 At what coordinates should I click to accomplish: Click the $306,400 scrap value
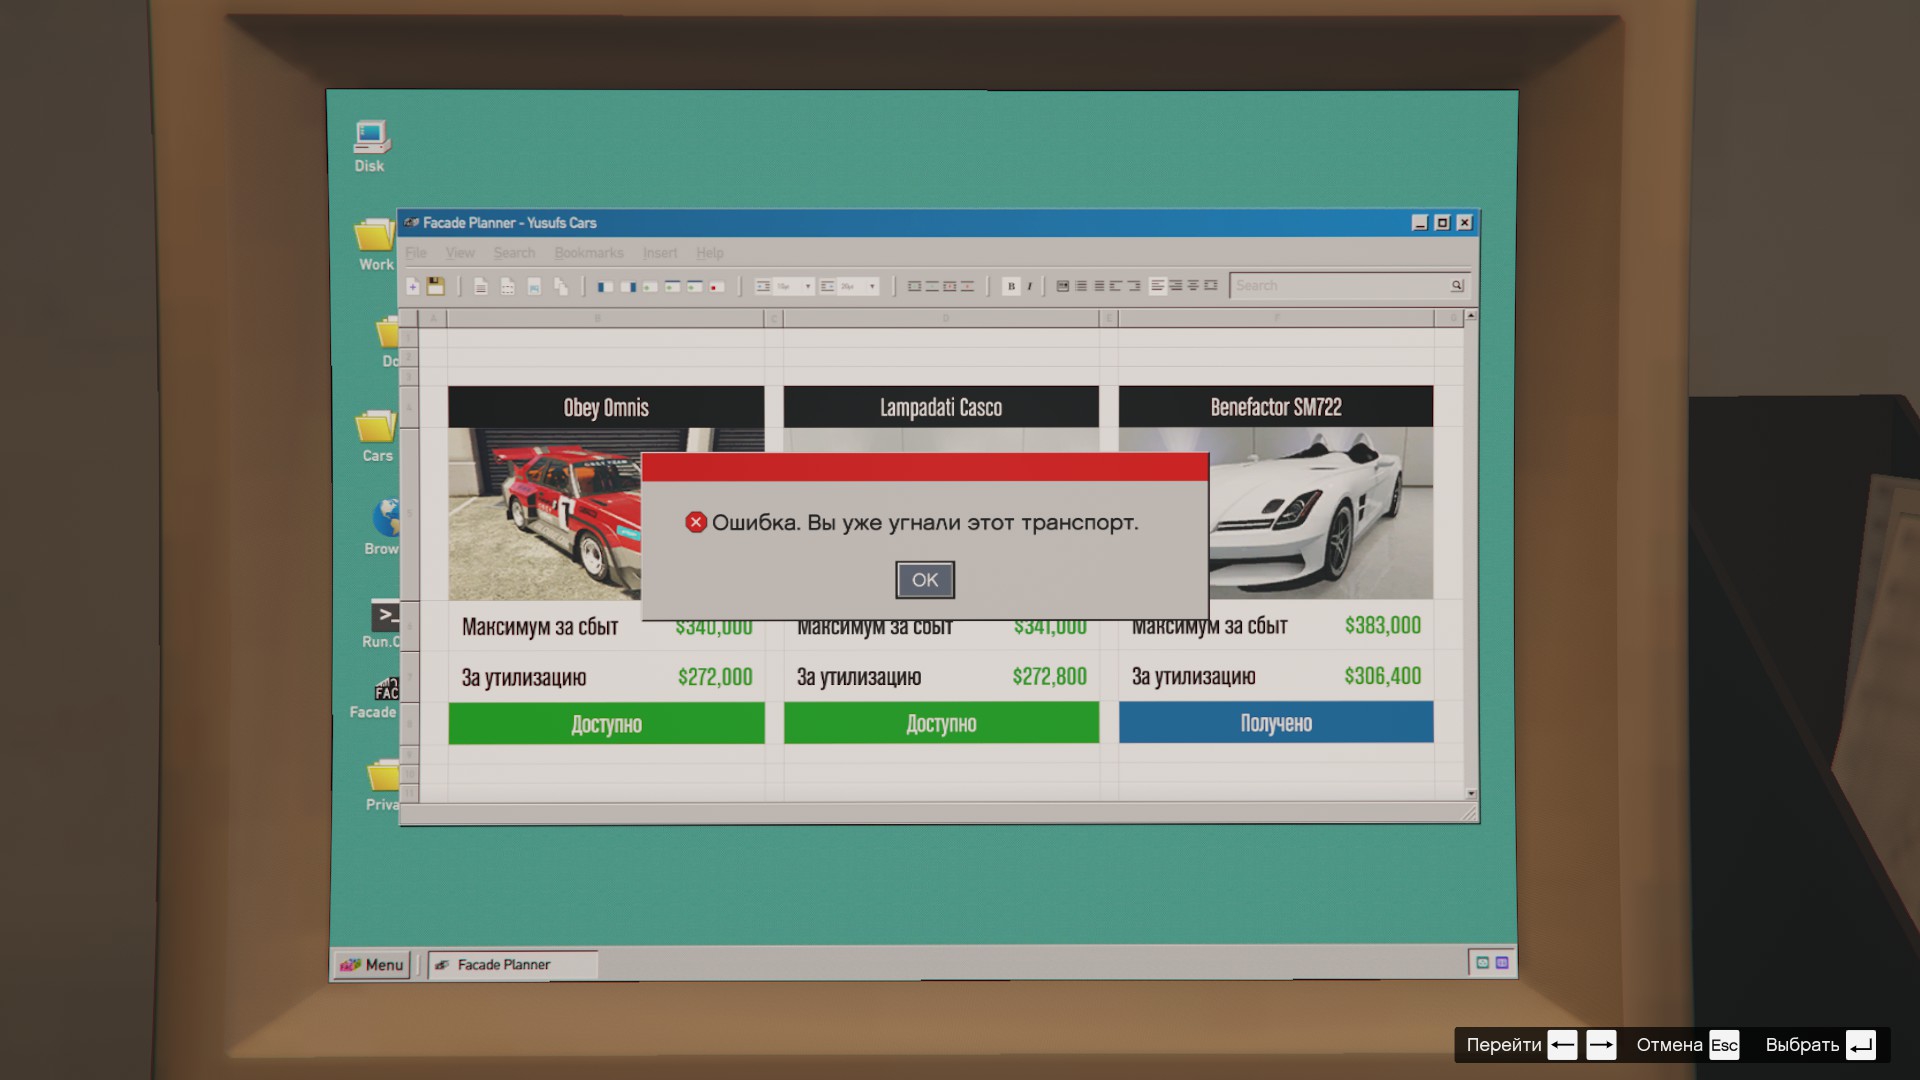(x=1382, y=676)
